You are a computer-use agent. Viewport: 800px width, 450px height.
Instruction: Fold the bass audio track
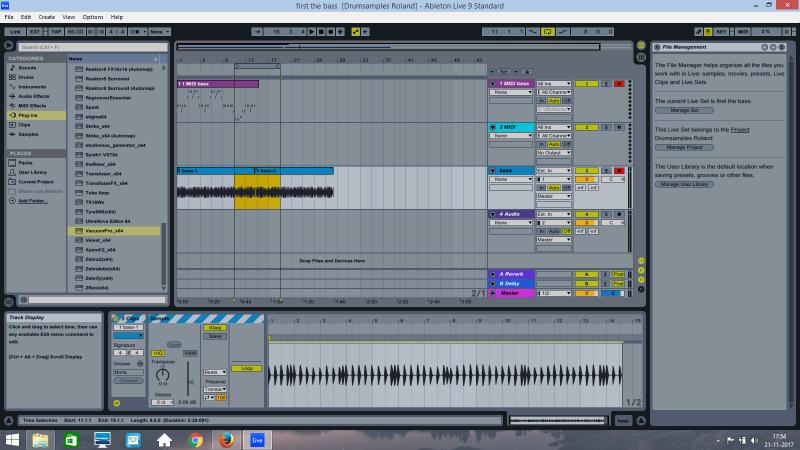[x=493, y=170]
